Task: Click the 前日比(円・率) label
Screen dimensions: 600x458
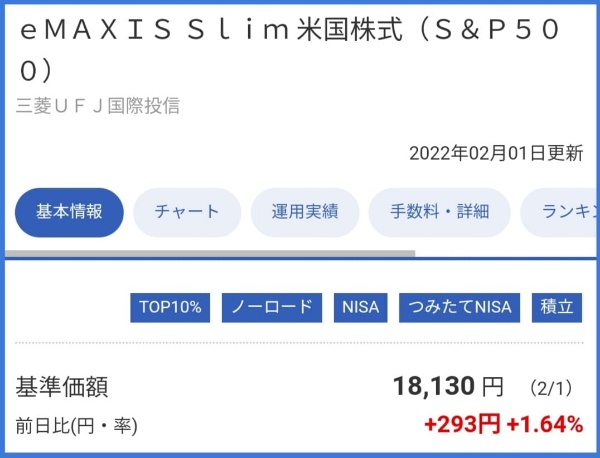Action: tap(76, 425)
